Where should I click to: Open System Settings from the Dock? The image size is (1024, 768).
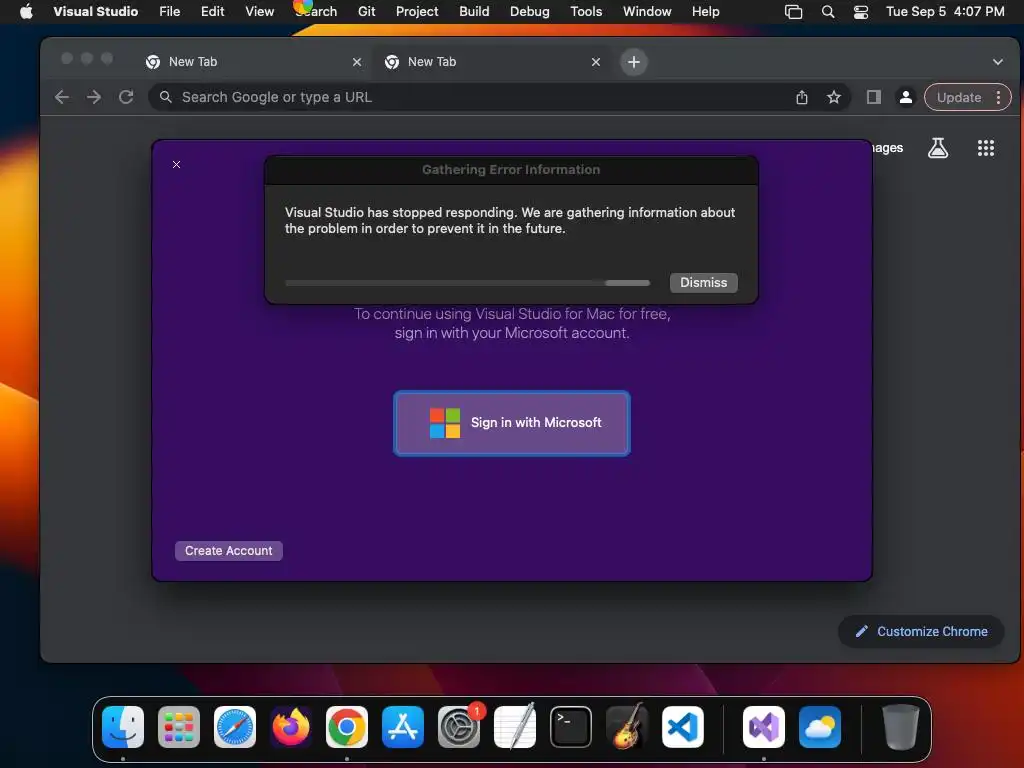[x=459, y=727]
